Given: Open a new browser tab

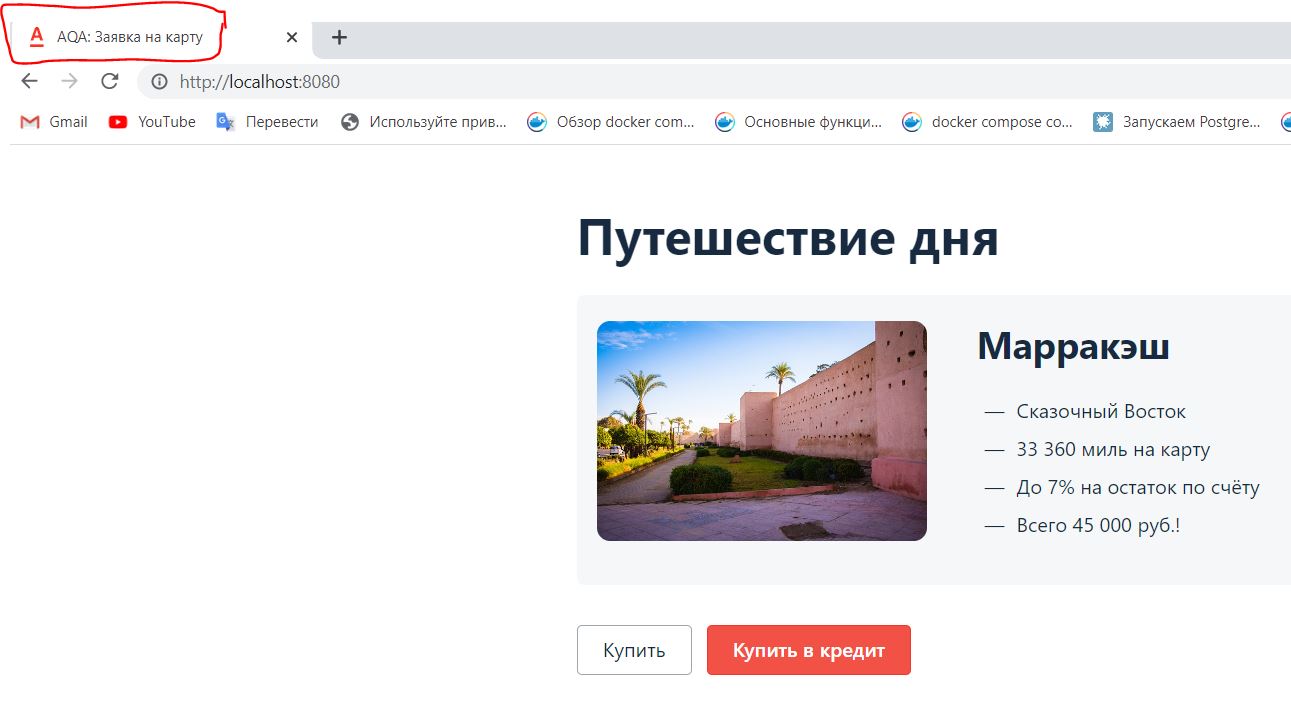Looking at the screenshot, I should coord(338,38).
